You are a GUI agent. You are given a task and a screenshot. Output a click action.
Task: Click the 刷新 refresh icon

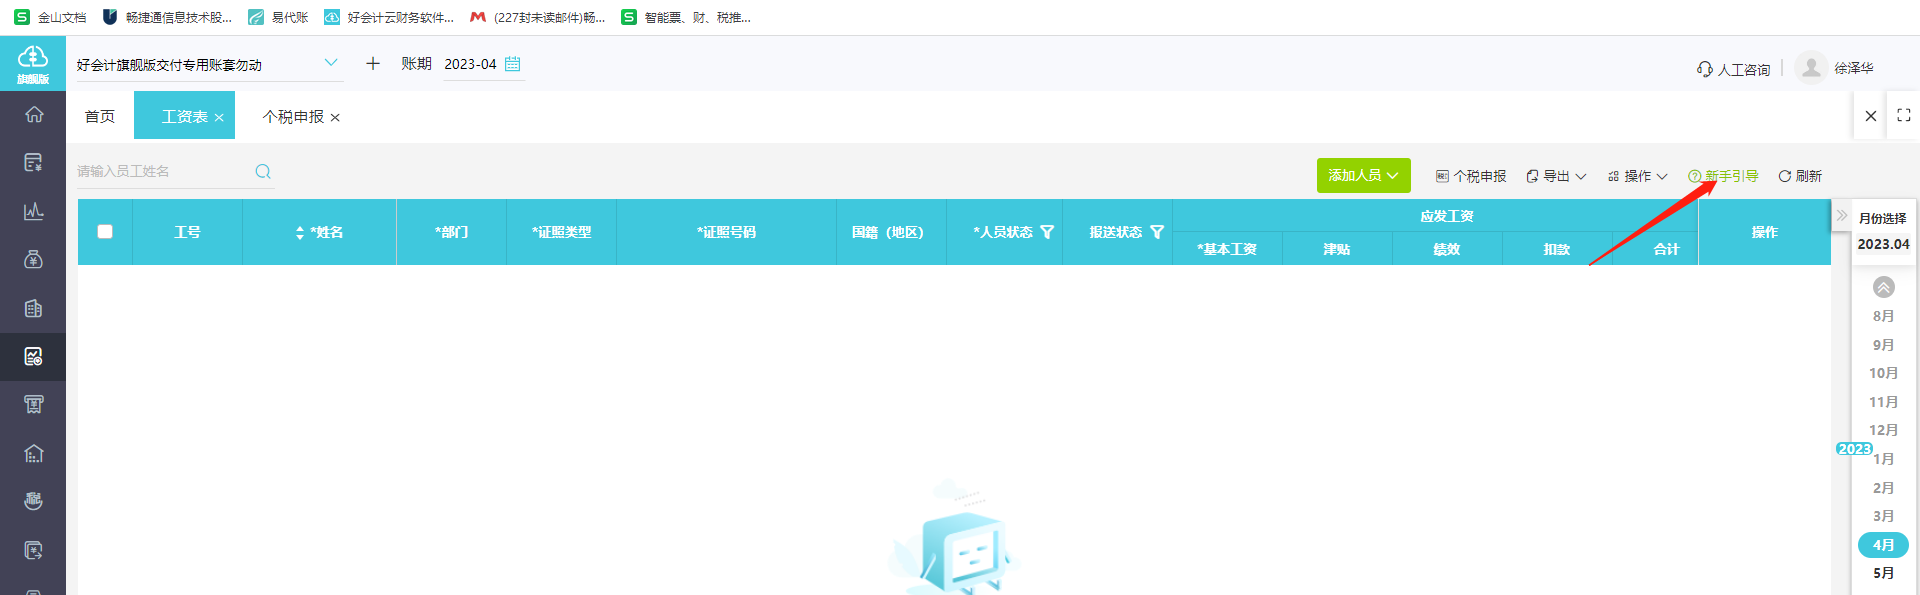coord(1784,176)
